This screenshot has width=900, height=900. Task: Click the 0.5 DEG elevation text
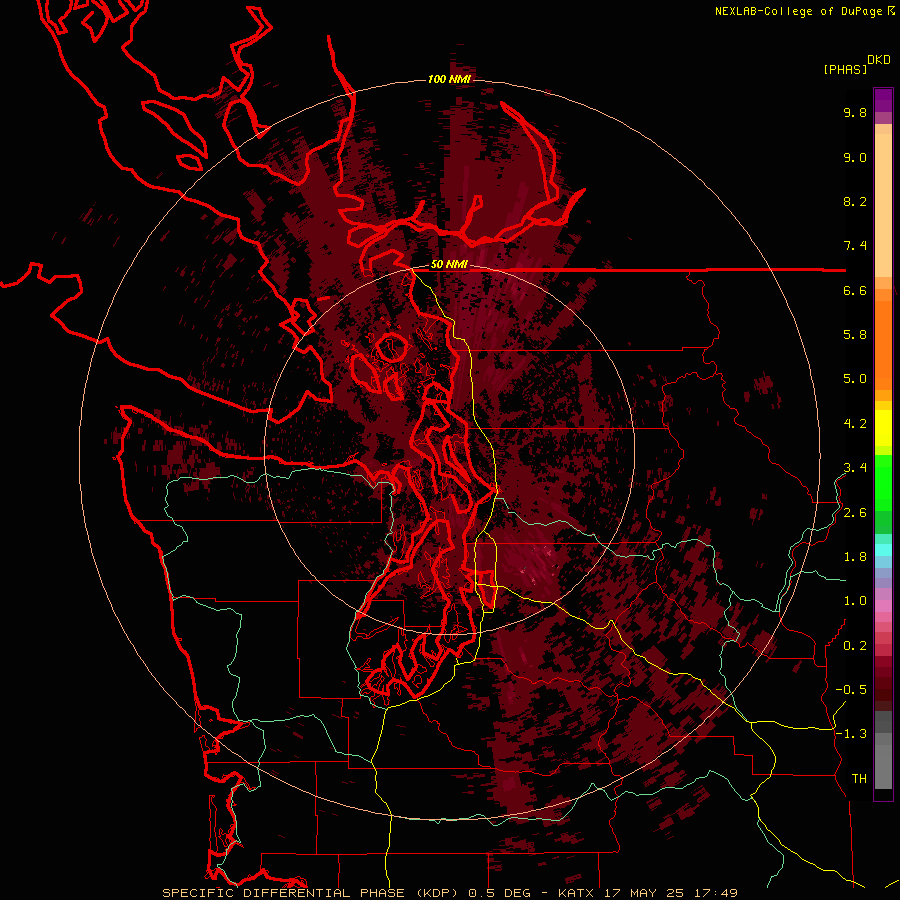click(499, 893)
